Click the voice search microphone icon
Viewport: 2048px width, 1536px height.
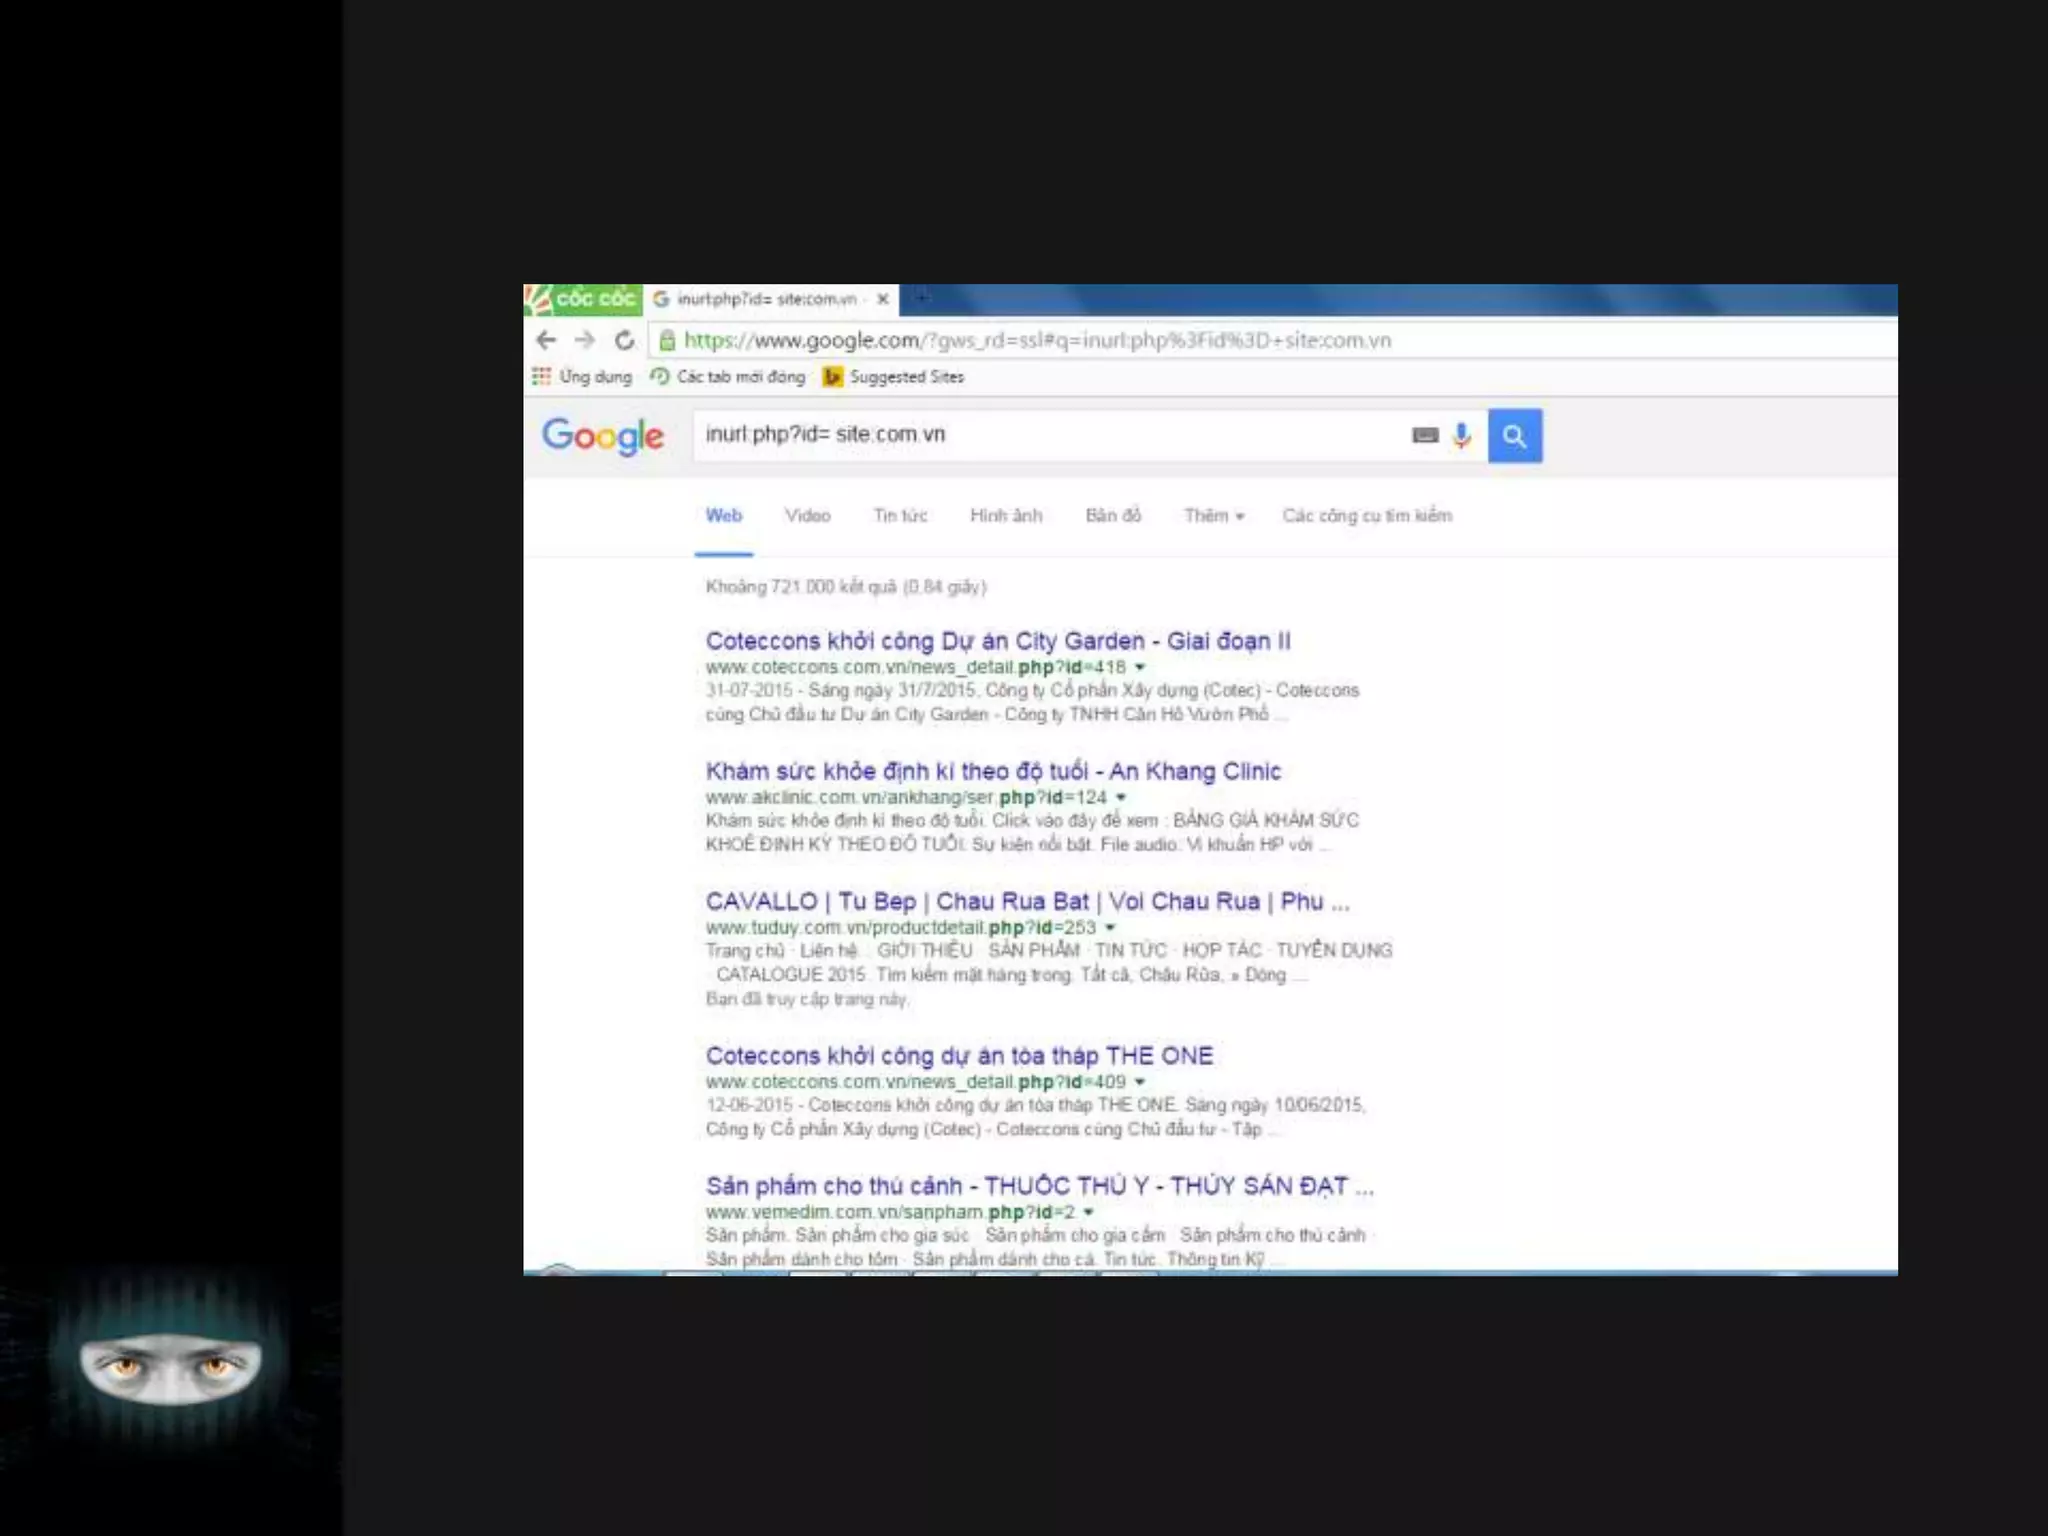click(x=1462, y=436)
